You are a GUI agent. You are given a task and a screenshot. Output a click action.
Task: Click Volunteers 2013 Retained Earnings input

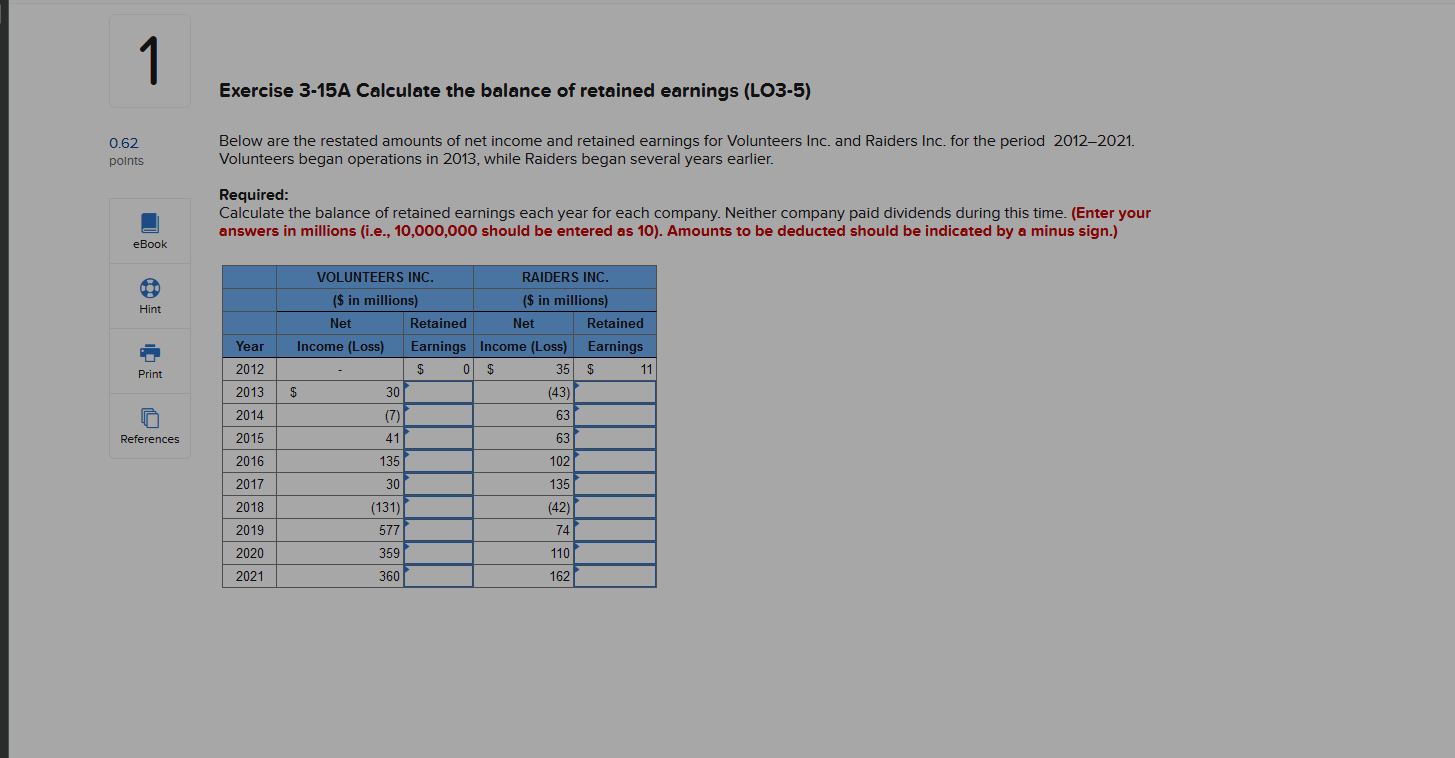click(438, 392)
